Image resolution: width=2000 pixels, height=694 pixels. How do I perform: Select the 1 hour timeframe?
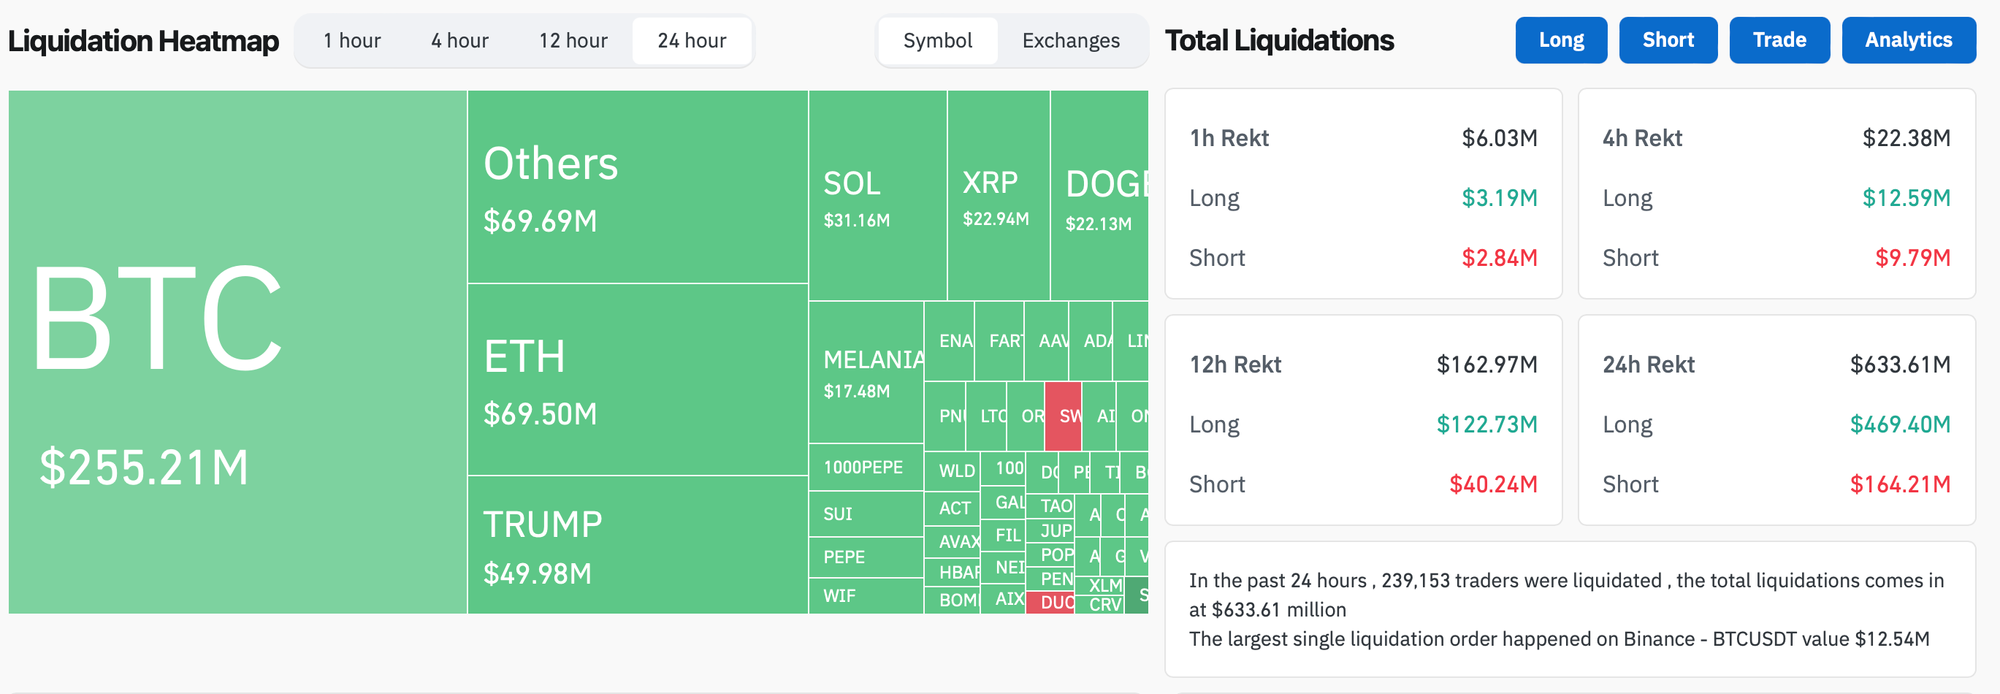click(352, 41)
